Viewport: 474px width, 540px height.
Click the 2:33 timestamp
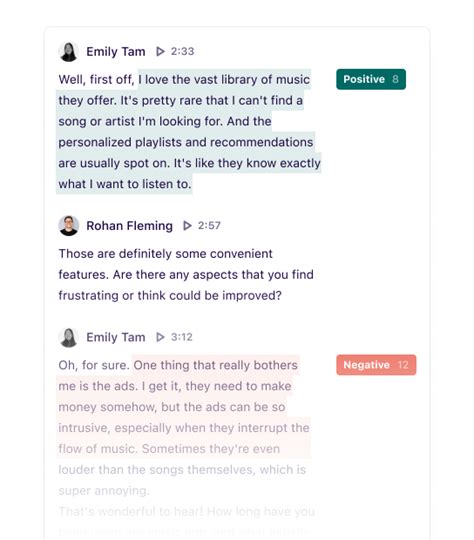click(183, 51)
